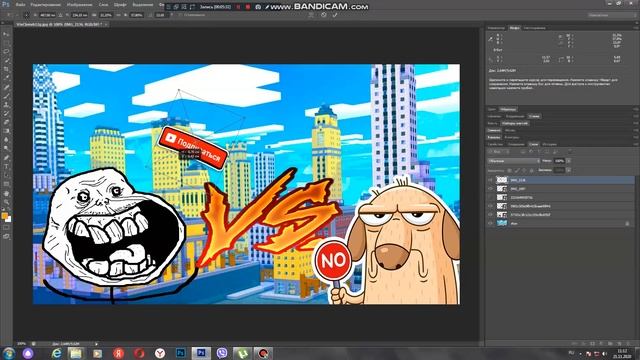Change screen mode from toolbar bottom

coord(6,236)
